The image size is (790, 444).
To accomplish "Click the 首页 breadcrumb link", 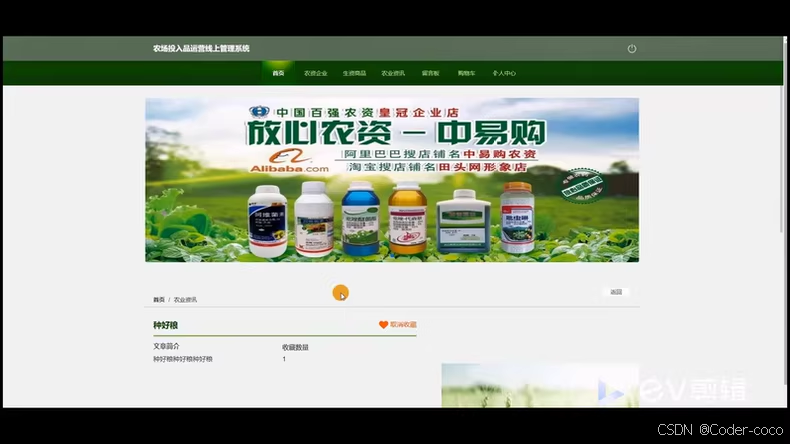I will [x=159, y=299].
